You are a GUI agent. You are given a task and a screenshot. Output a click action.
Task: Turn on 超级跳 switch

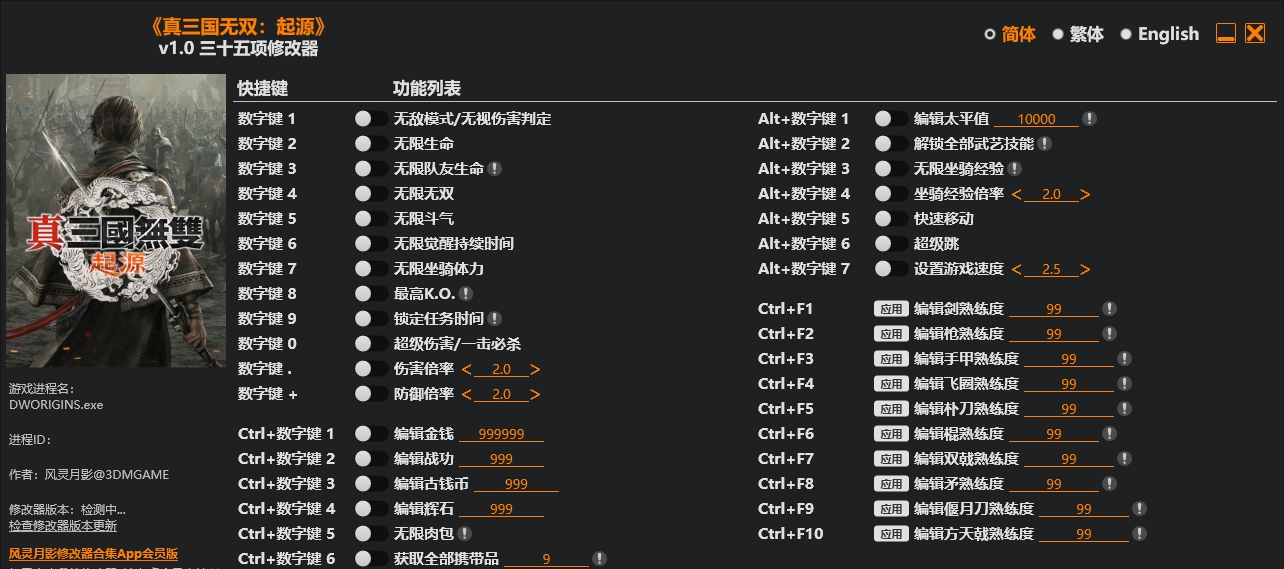891,244
